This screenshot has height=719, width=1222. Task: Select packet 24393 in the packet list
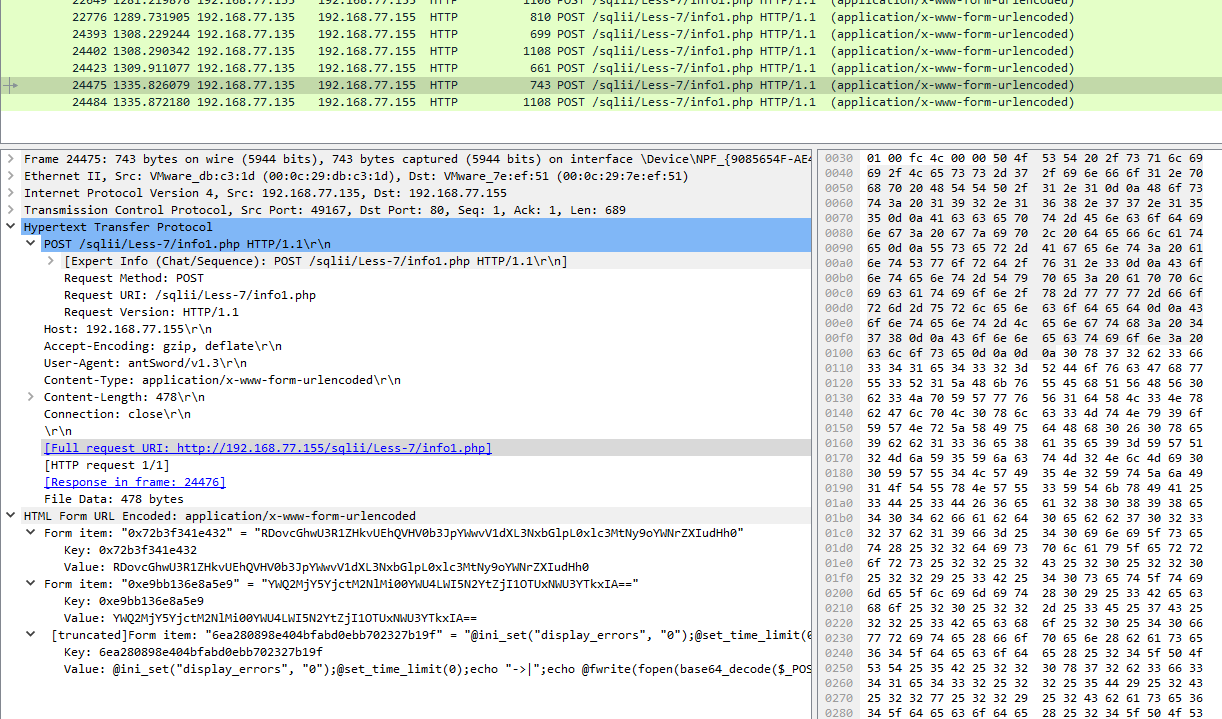pos(611,34)
